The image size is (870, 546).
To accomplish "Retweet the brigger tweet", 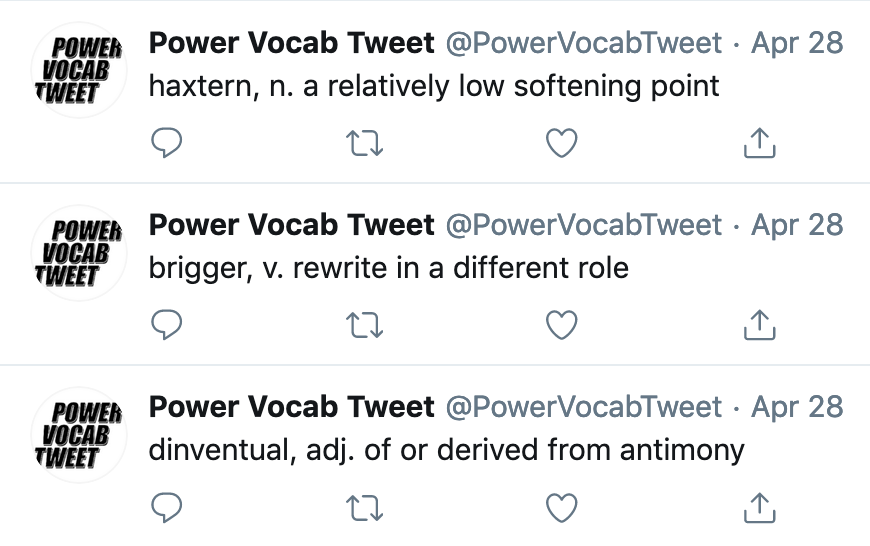I will [365, 325].
